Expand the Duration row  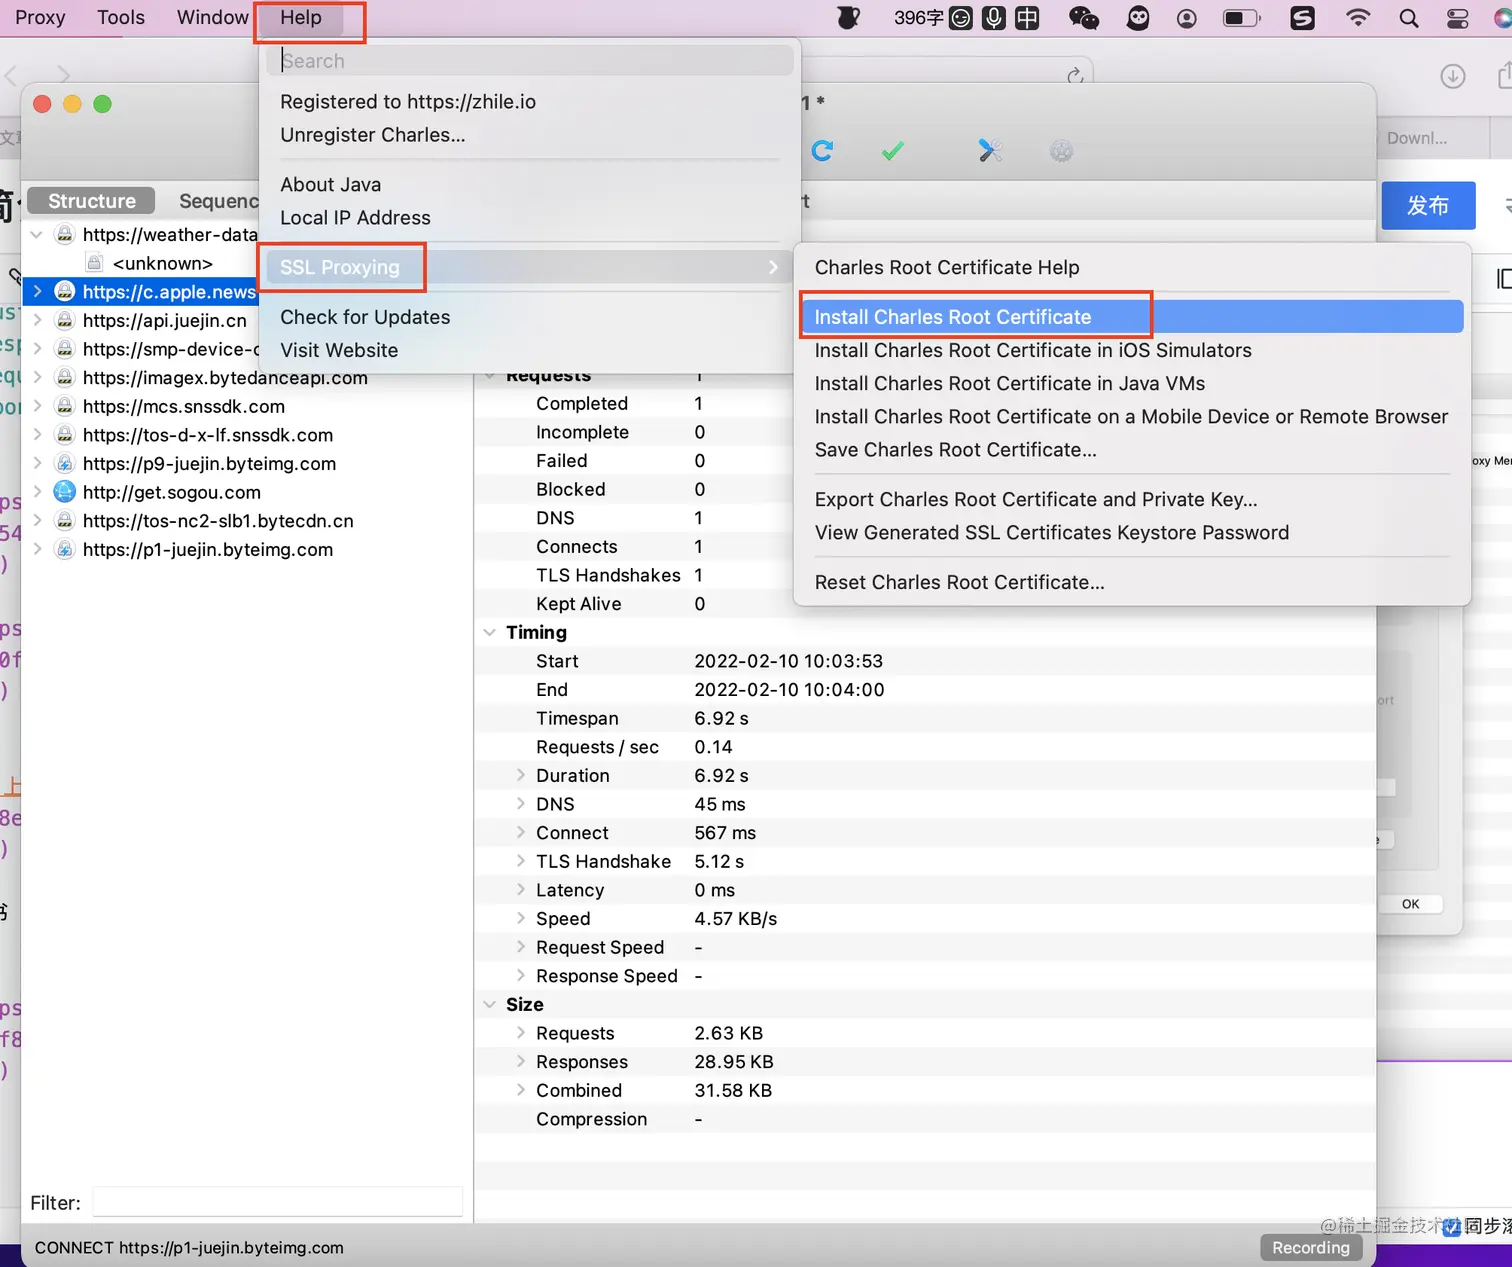(520, 775)
